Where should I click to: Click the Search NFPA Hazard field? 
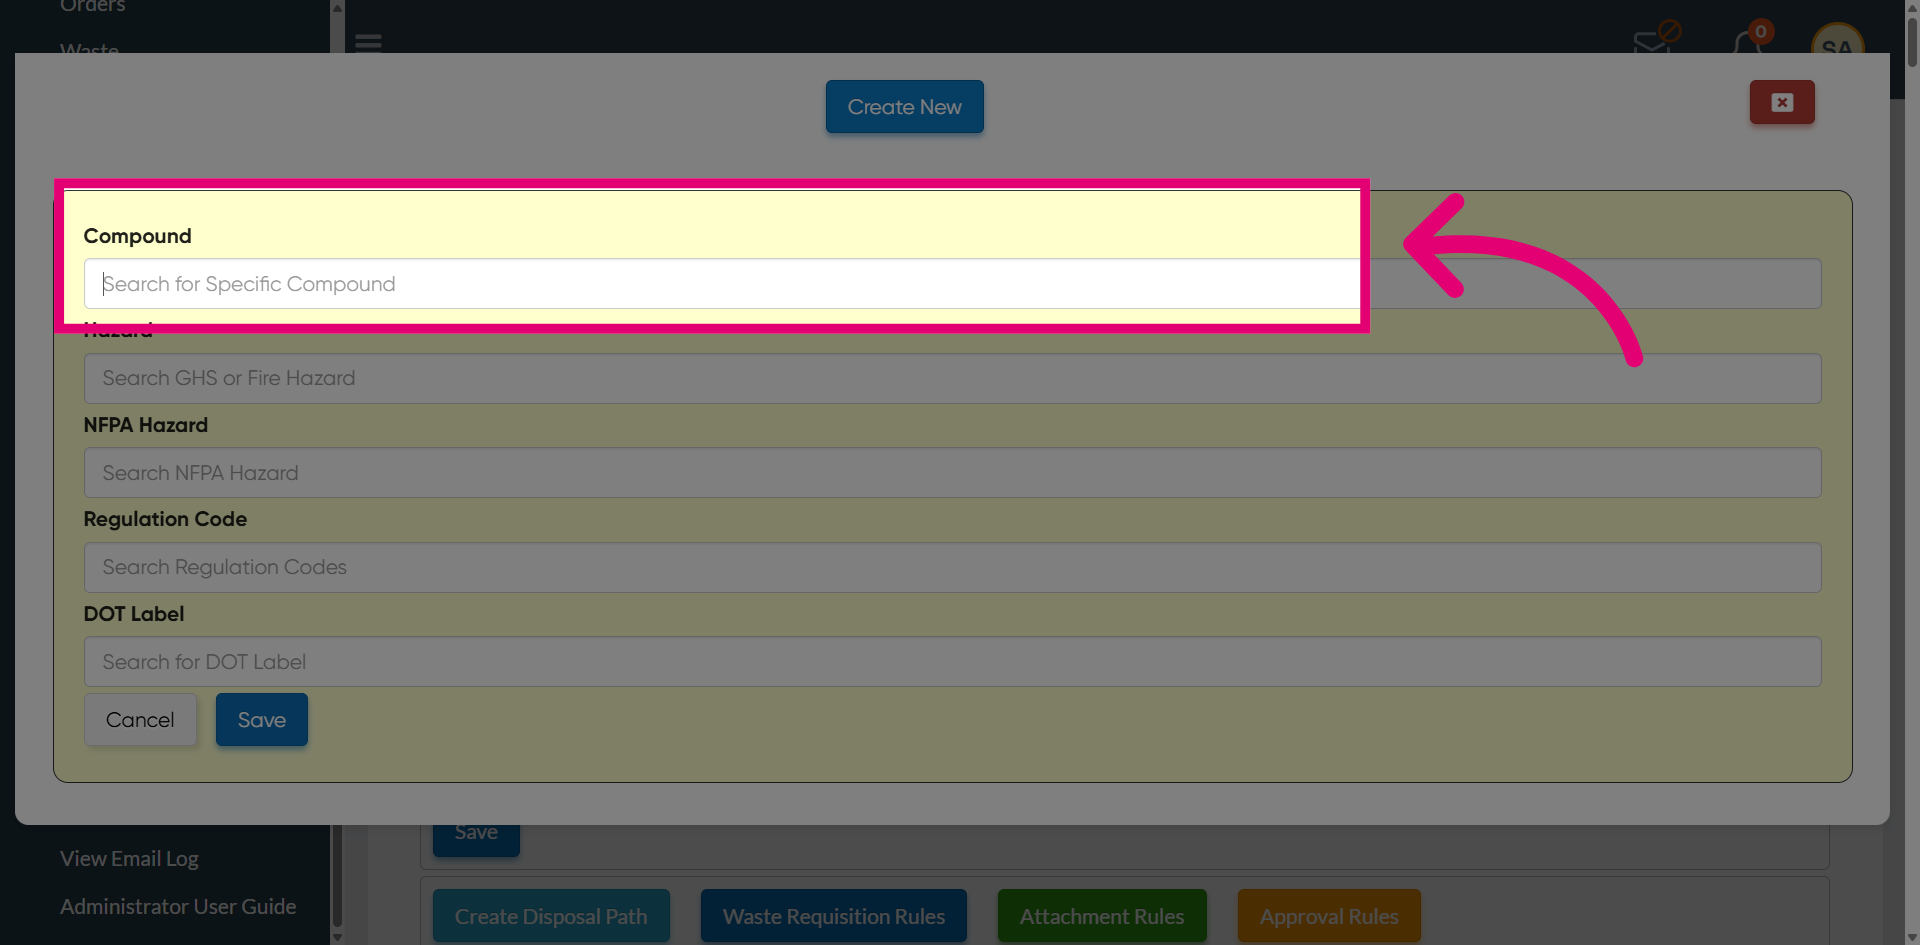pyautogui.click(x=952, y=473)
